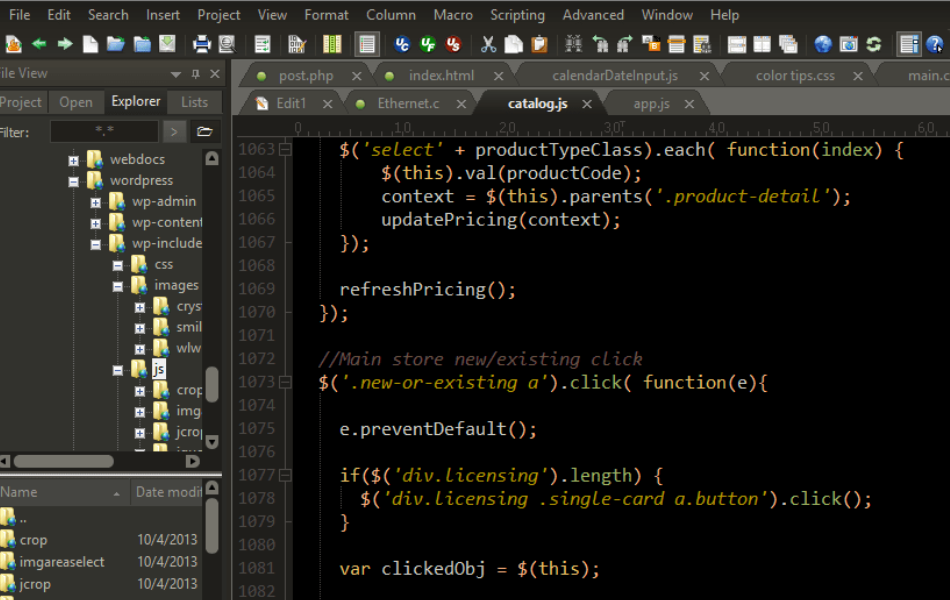This screenshot has height=600, width=950.
Task: Select the wp-content folder in tree
Action: 167,222
